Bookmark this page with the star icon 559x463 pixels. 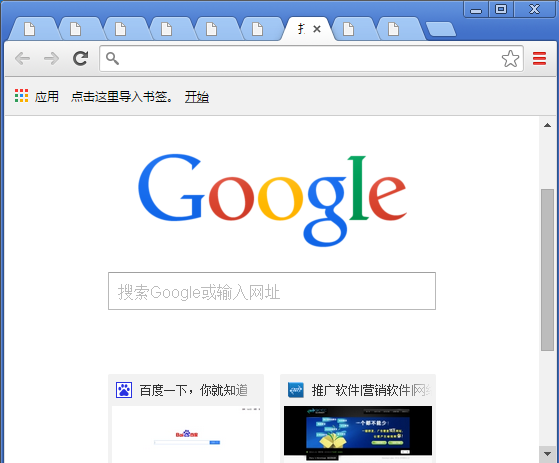(x=510, y=59)
